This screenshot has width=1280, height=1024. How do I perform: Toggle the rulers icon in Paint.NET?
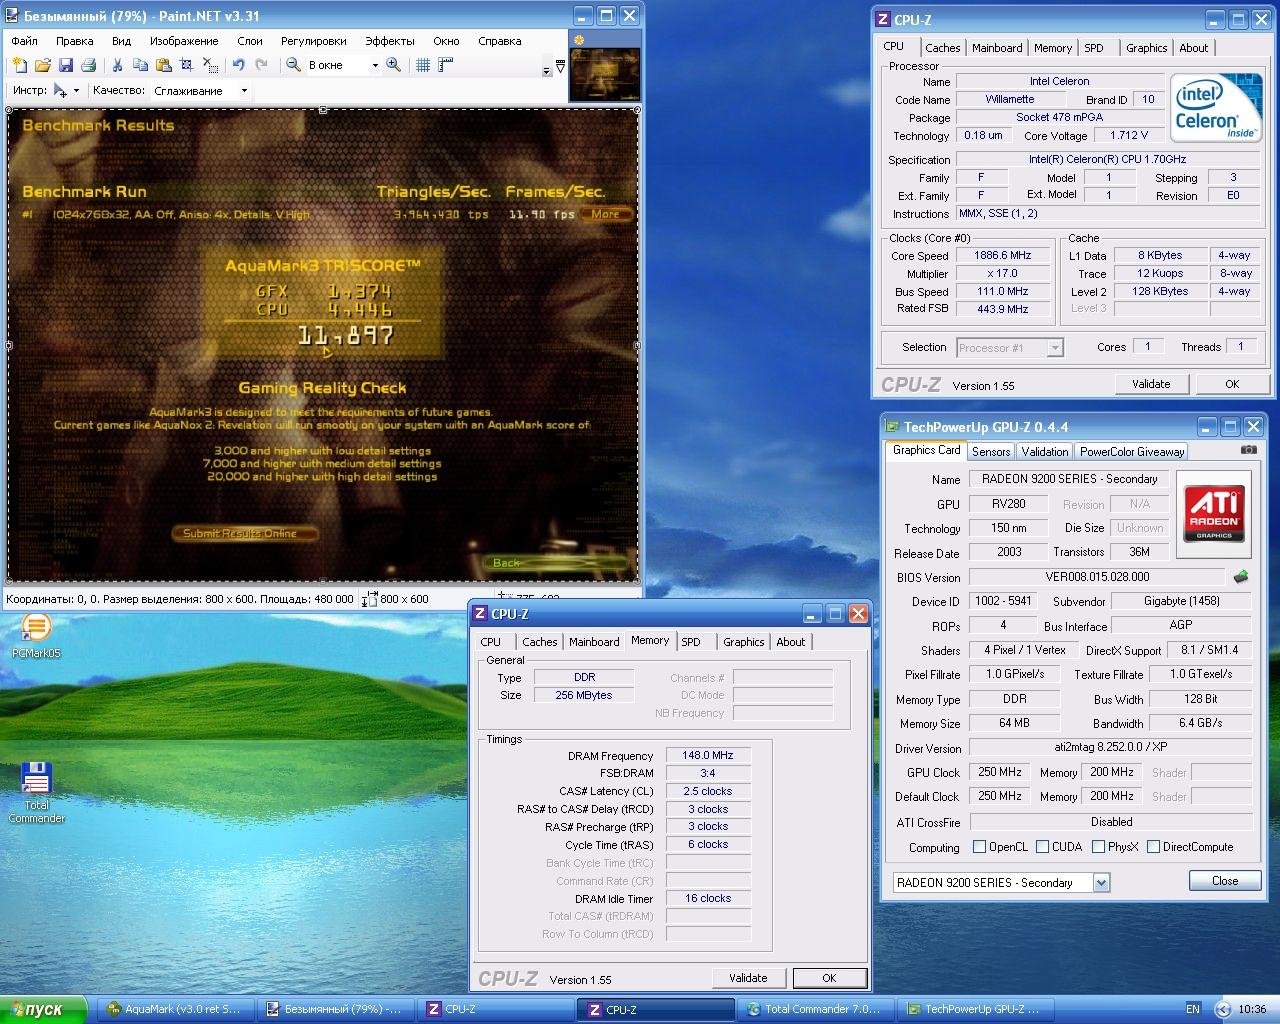pos(446,65)
